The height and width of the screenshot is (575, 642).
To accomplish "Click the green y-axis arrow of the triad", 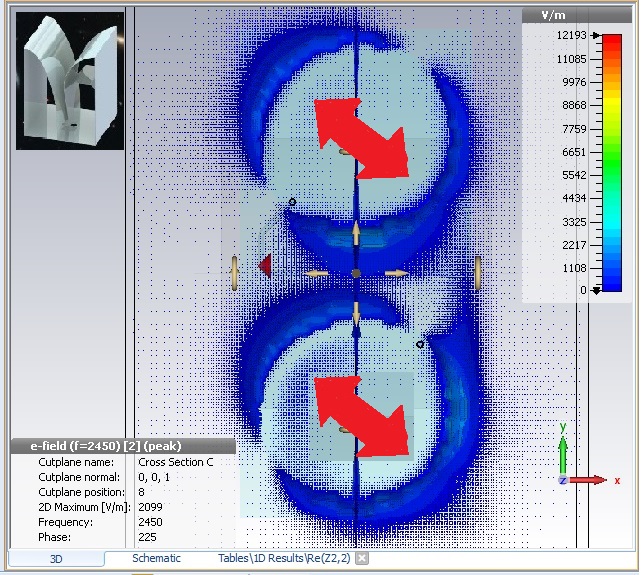I will click(x=563, y=455).
